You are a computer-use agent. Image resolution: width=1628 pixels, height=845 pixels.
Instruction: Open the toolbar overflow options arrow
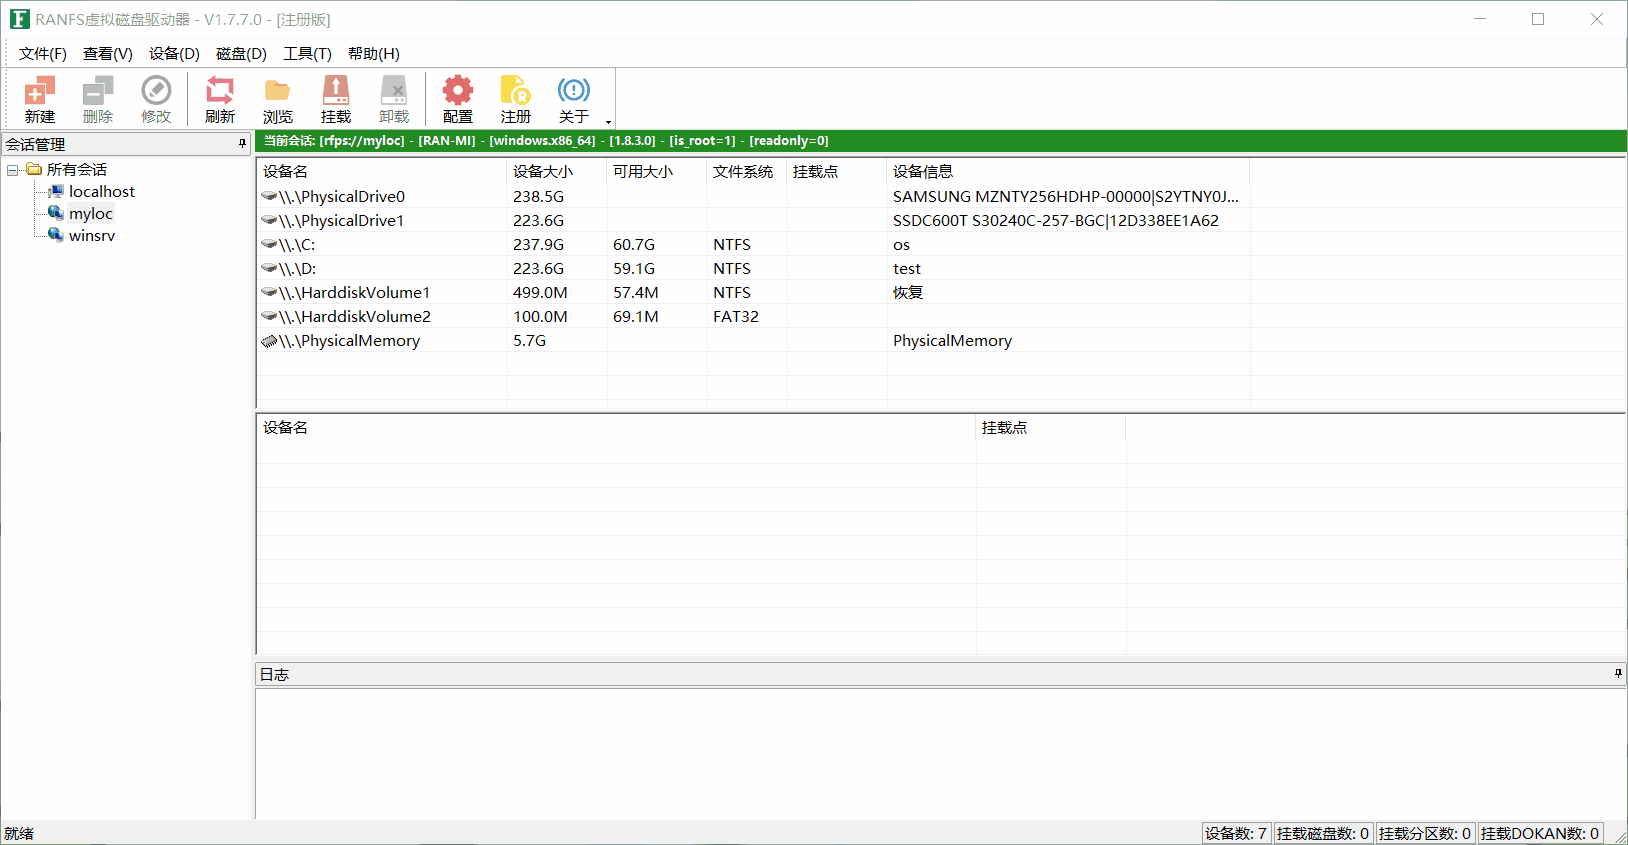click(608, 122)
